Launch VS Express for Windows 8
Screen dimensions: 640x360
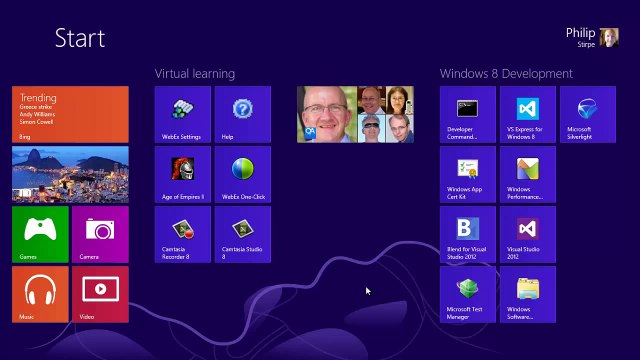[x=528, y=114]
